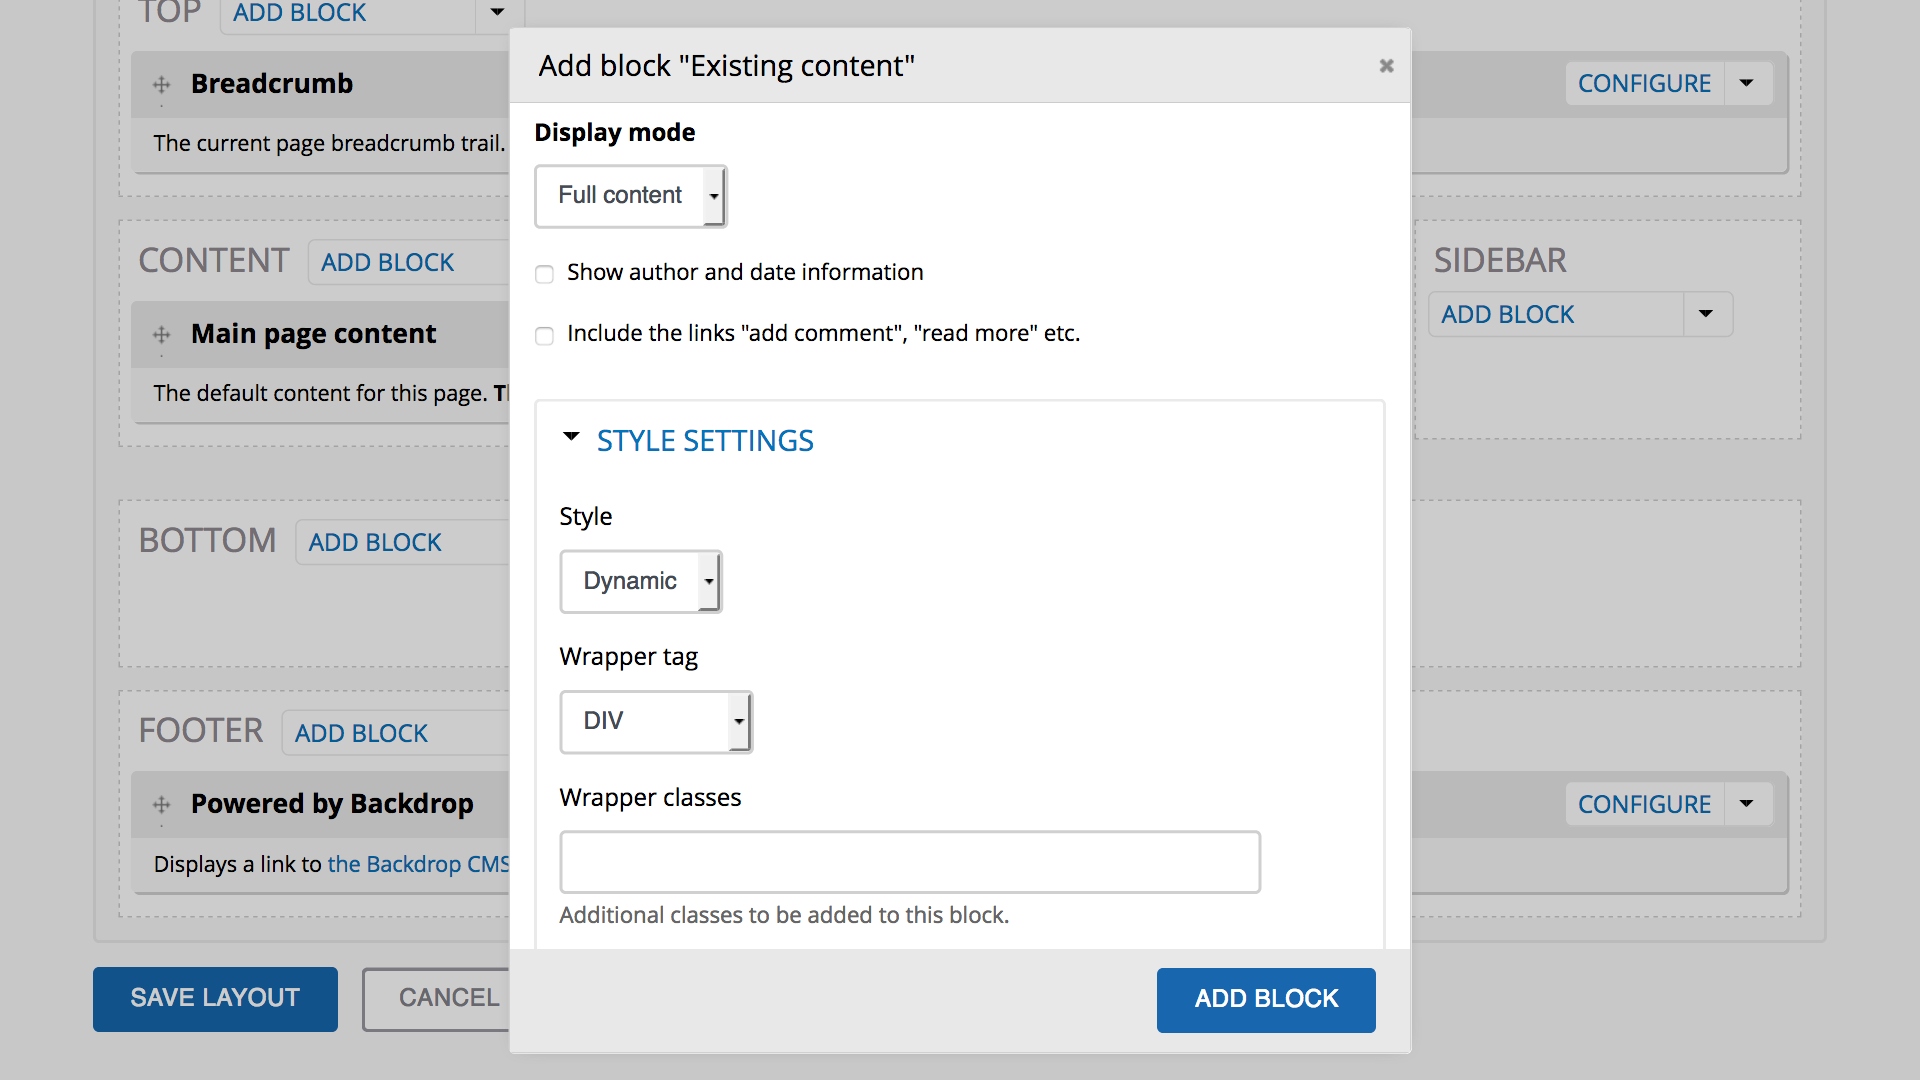This screenshot has height=1080, width=1920.
Task: Click Save Layout button
Action: 215,998
